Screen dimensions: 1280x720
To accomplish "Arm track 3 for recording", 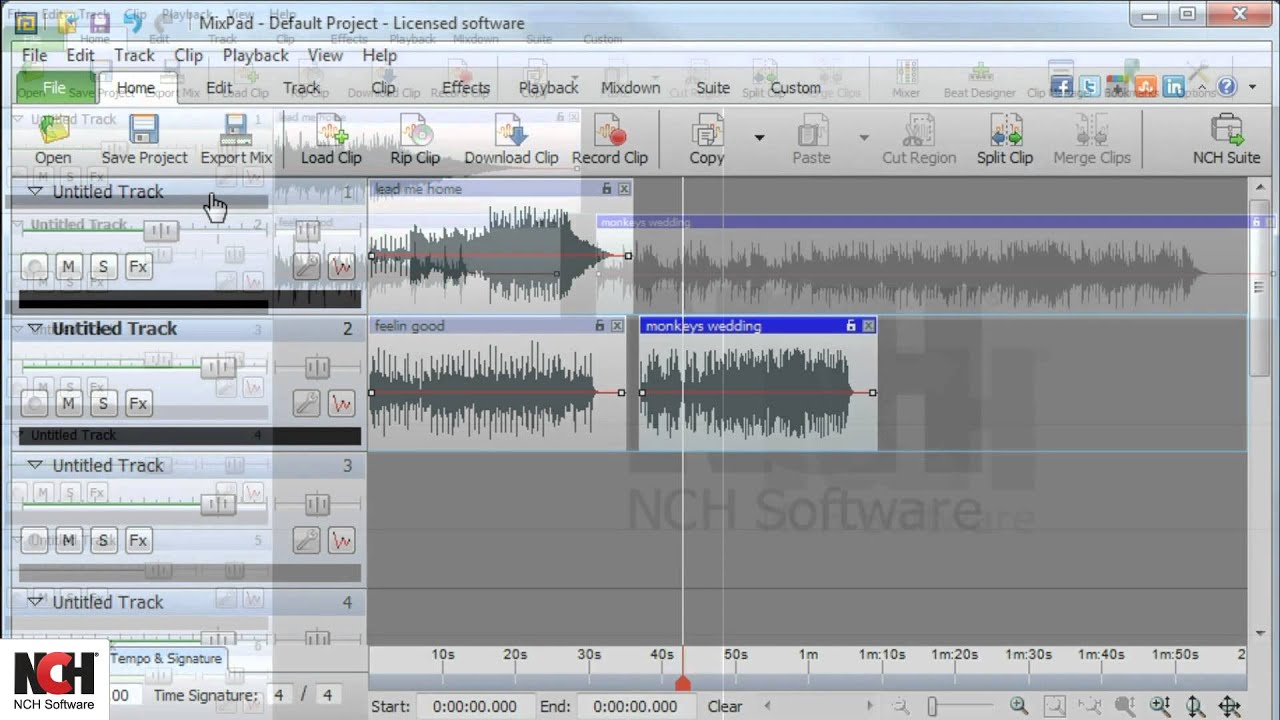I will click(34, 541).
